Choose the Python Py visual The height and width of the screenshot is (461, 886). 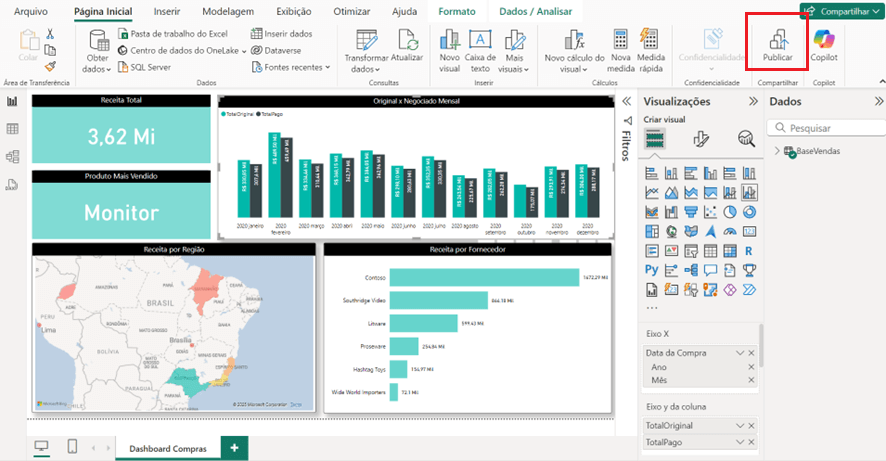pyautogui.click(x=652, y=270)
